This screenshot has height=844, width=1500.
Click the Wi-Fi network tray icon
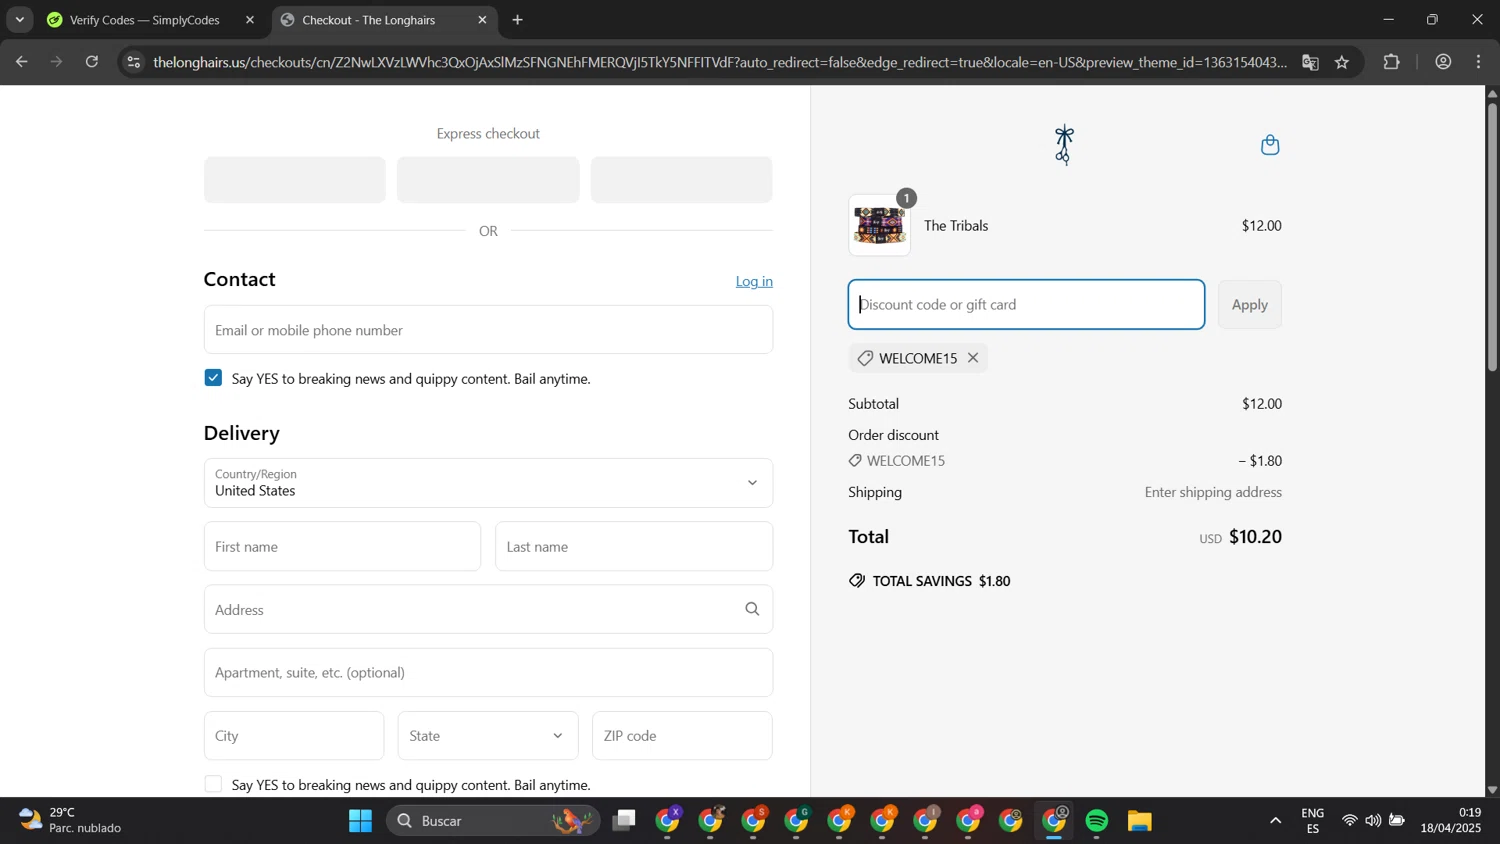coord(1349,821)
